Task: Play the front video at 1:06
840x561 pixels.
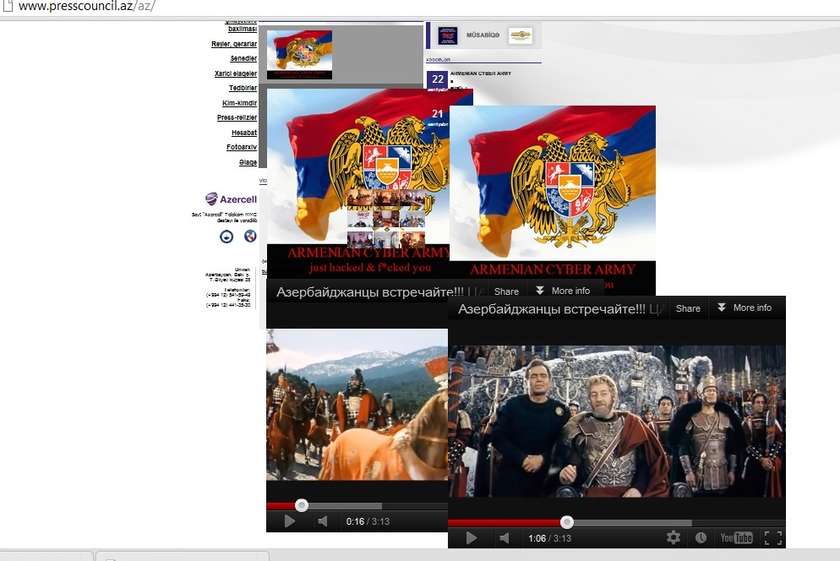Action: (471, 538)
